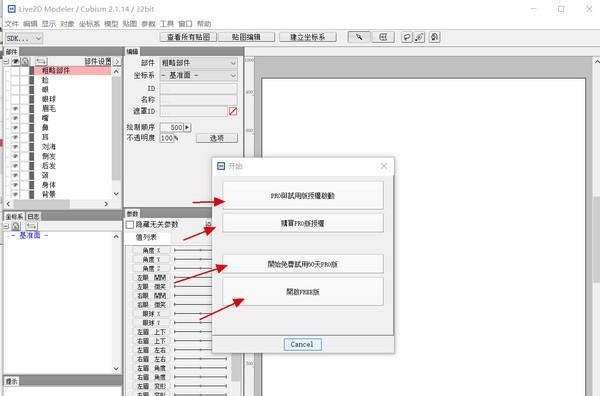Start the free 30-day PRO trial
The image size is (600, 396).
pos(303,264)
